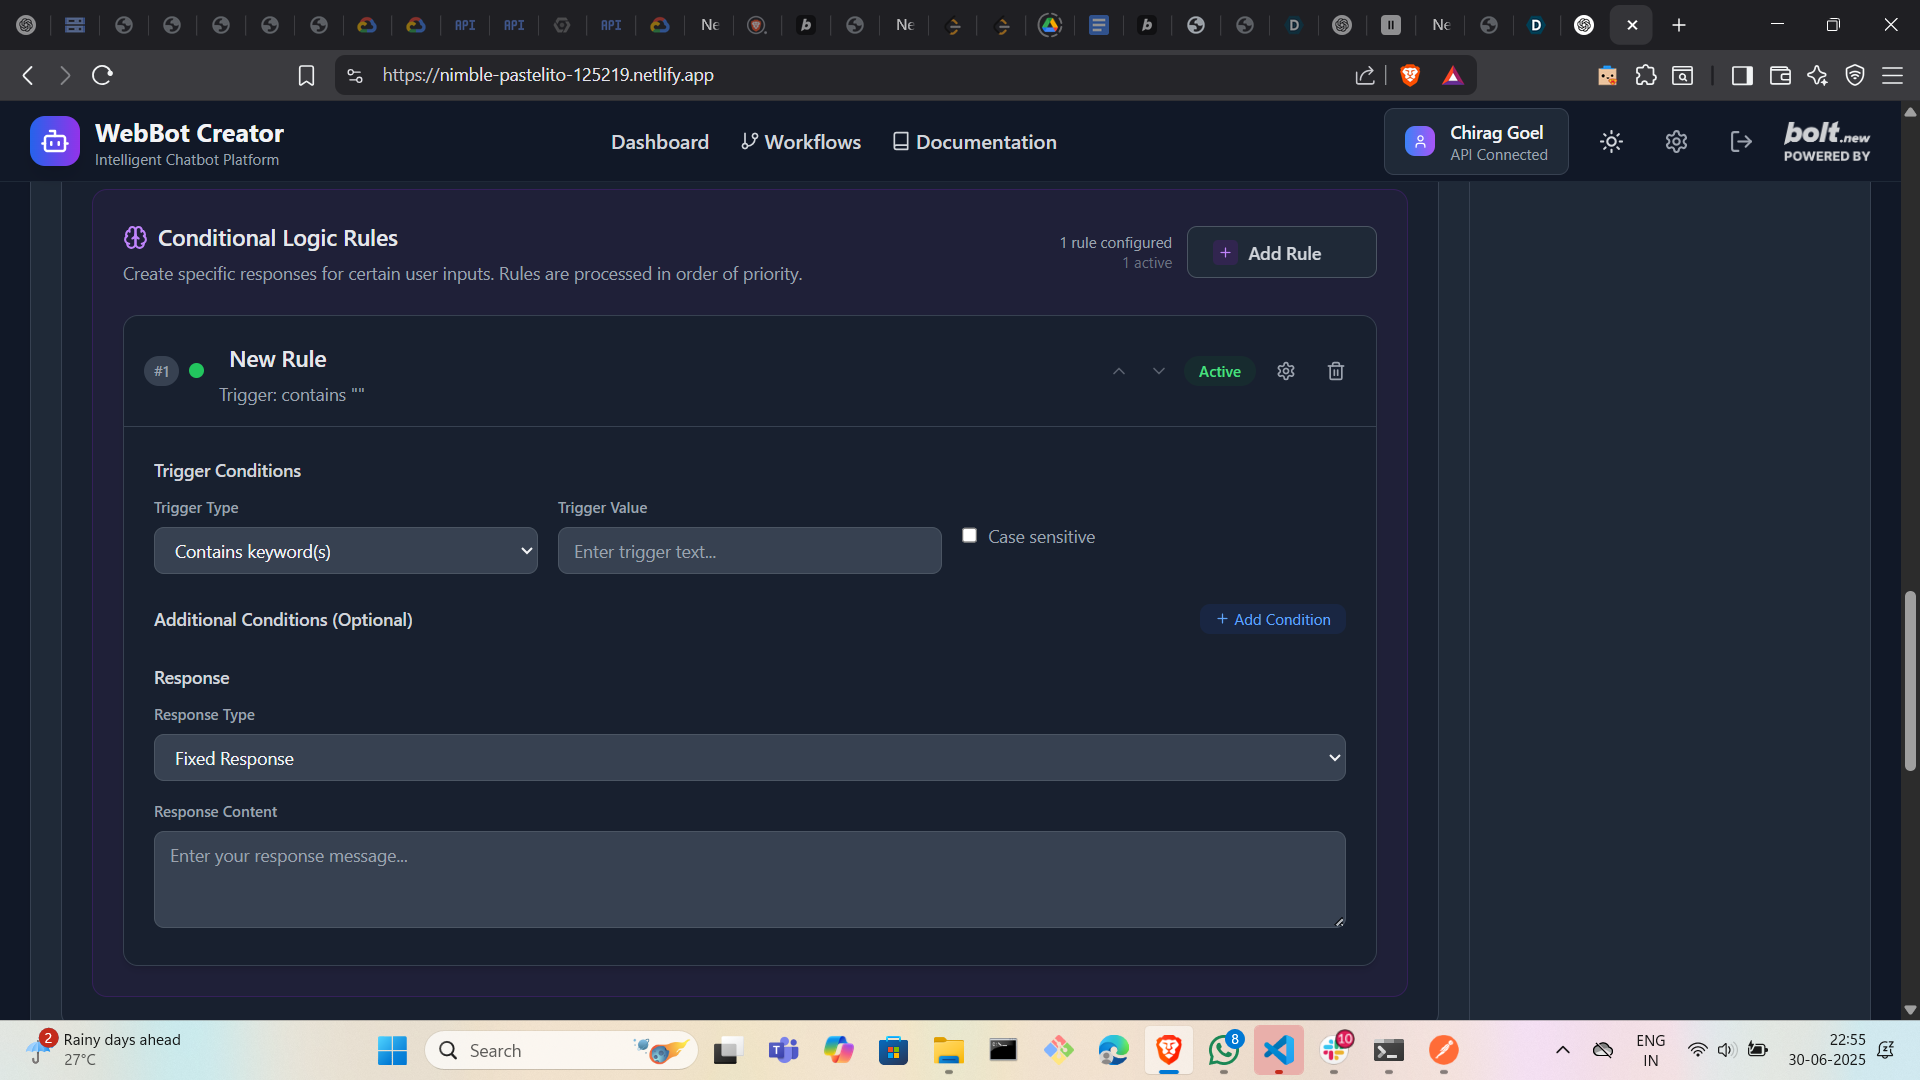Click Brave Shields icon in address bar
Image resolution: width=1920 pixels, height=1080 pixels.
pos(1410,75)
